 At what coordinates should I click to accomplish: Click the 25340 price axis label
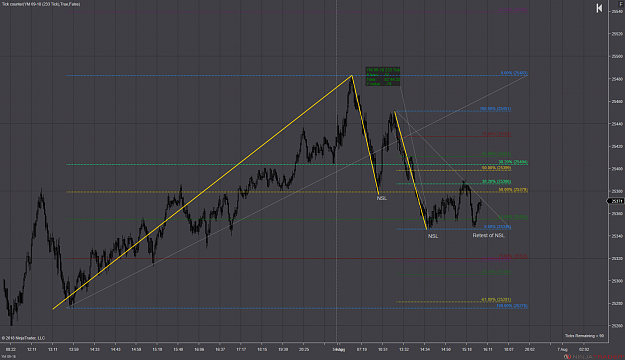(x=617, y=236)
